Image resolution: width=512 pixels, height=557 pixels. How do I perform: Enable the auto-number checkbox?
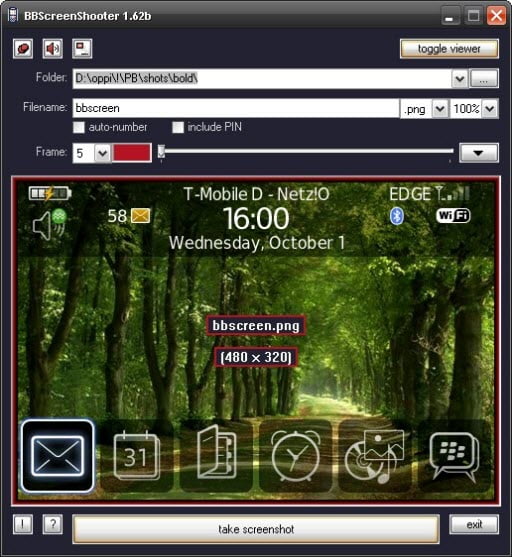79,127
